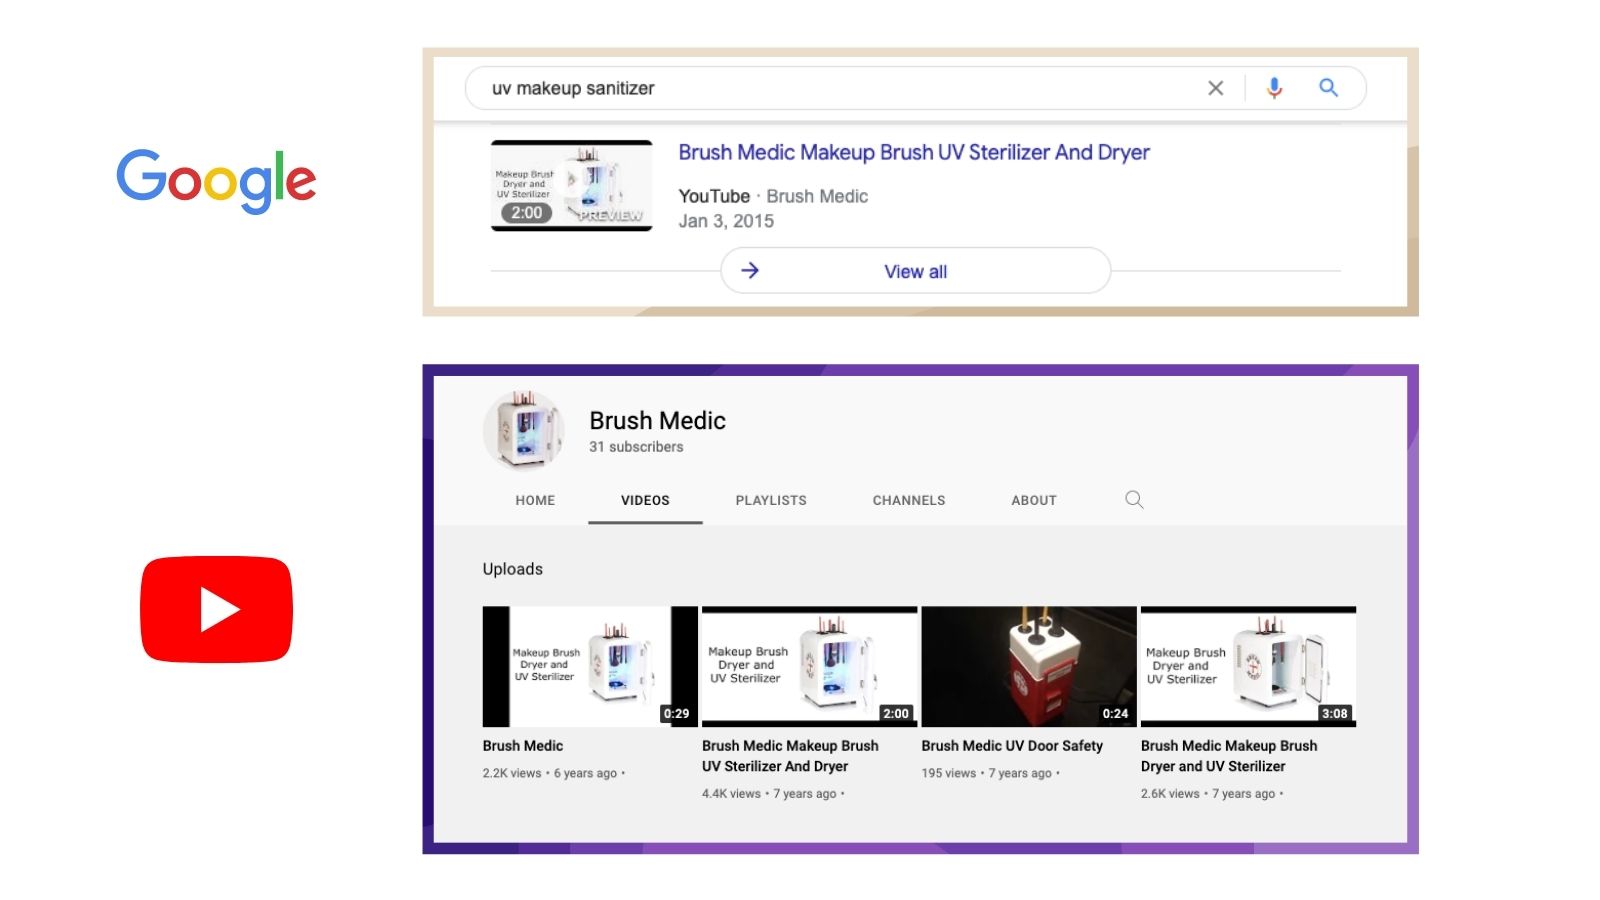Open the PLAYLISTS tab
This screenshot has height=900, width=1600.
click(x=771, y=500)
